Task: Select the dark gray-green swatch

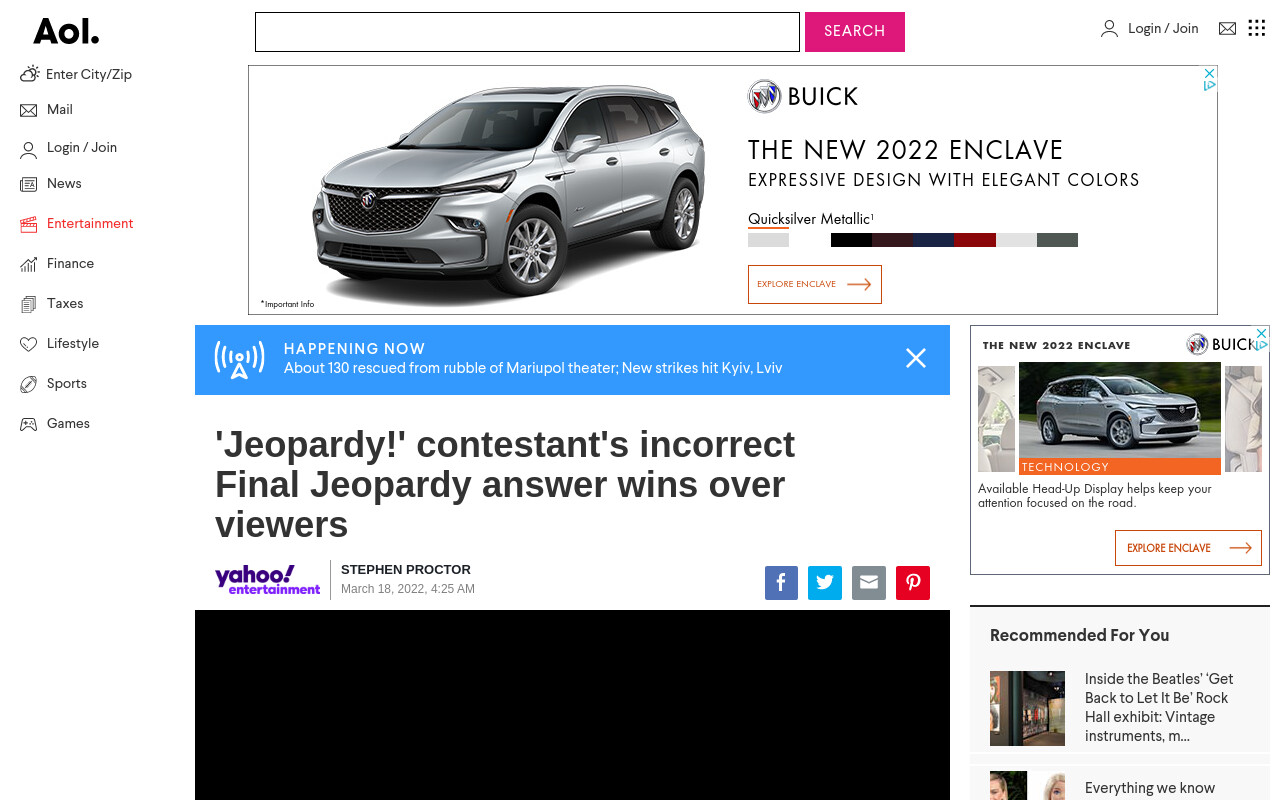Action: click(1057, 240)
